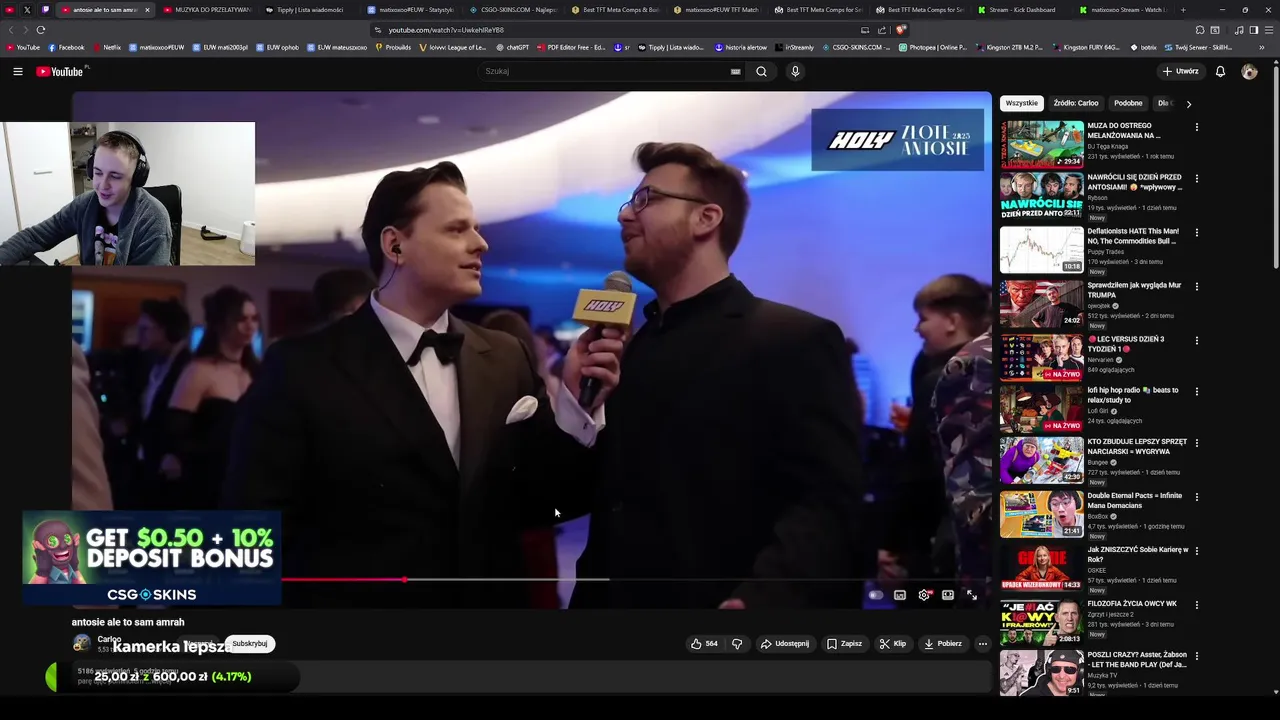Open options for Deflationists HATE This Man video
The height and width of the screenshot is (720, 1280).
pos(1196,233)
